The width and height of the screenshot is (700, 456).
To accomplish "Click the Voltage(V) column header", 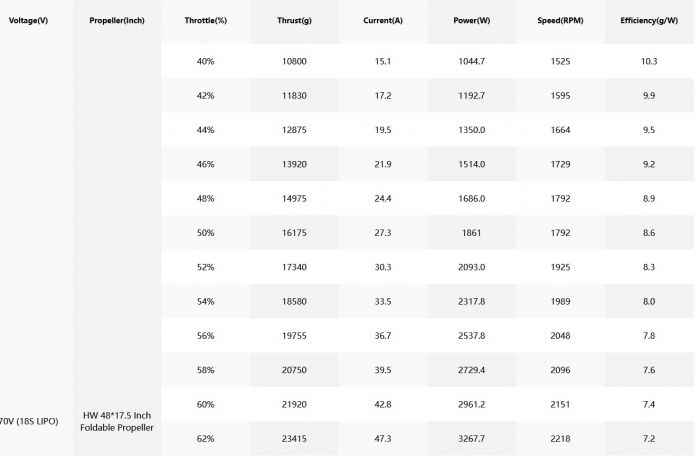I will click(x=28, y=21).
